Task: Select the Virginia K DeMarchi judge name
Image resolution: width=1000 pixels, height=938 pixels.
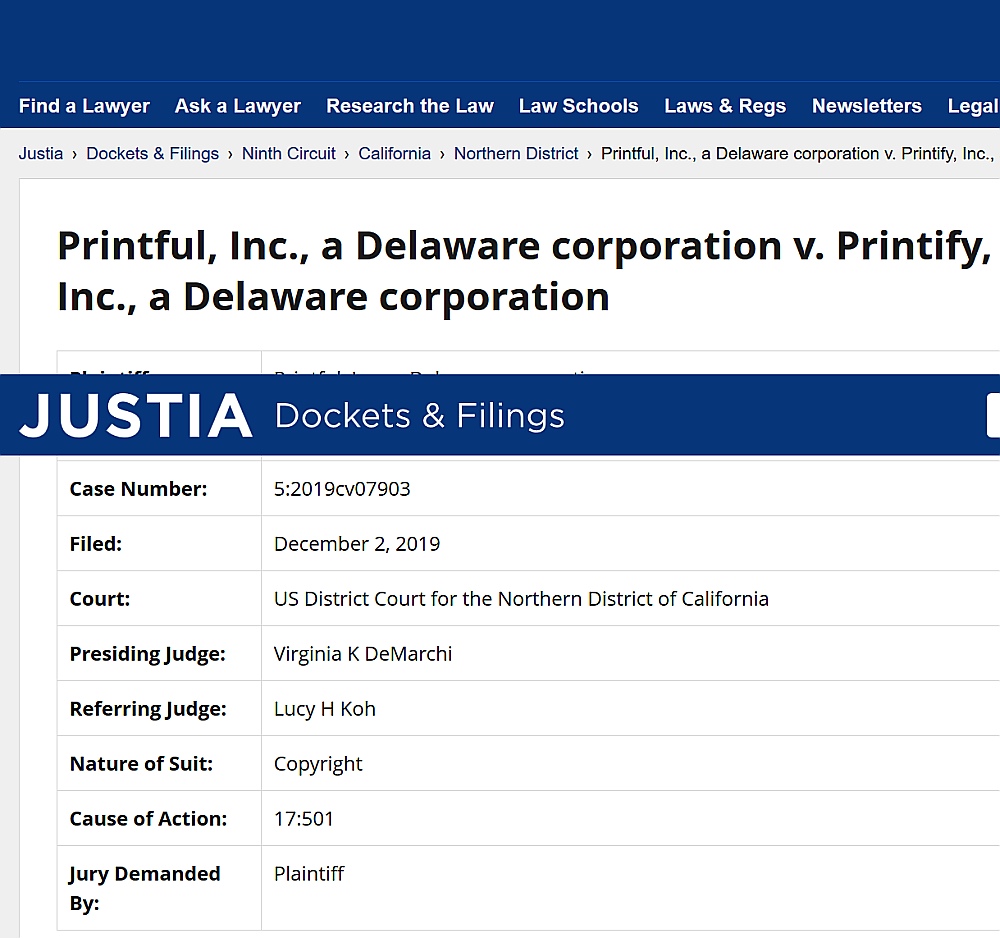Action: [x=363, y=654]
